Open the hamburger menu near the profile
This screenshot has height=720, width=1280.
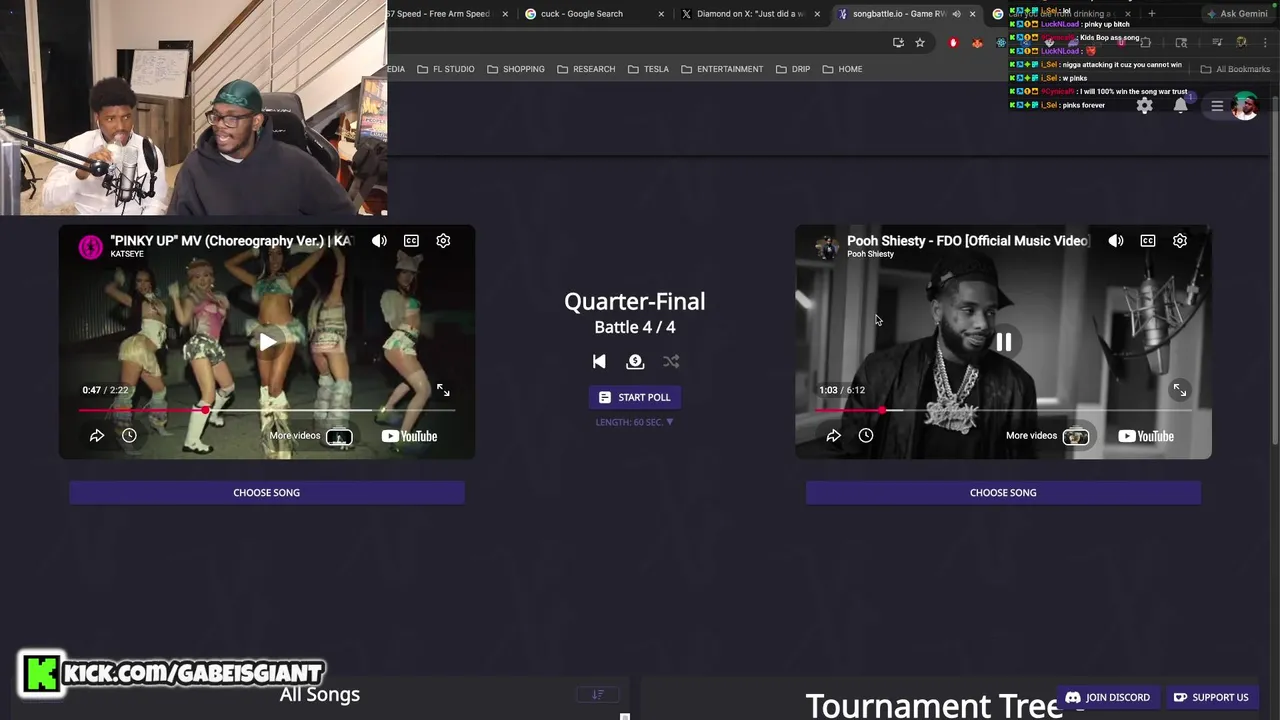tap(1217, 105)
